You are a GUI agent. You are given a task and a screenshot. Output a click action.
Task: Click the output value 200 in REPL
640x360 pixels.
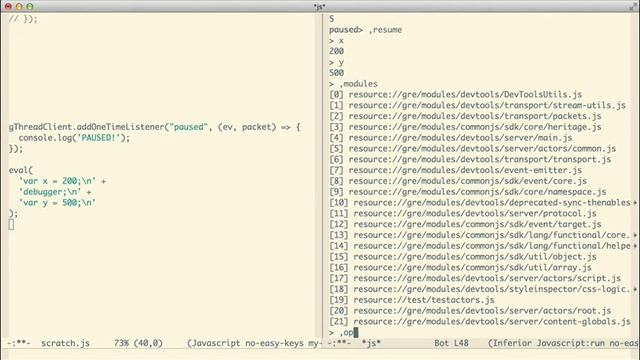pos(336,51)
